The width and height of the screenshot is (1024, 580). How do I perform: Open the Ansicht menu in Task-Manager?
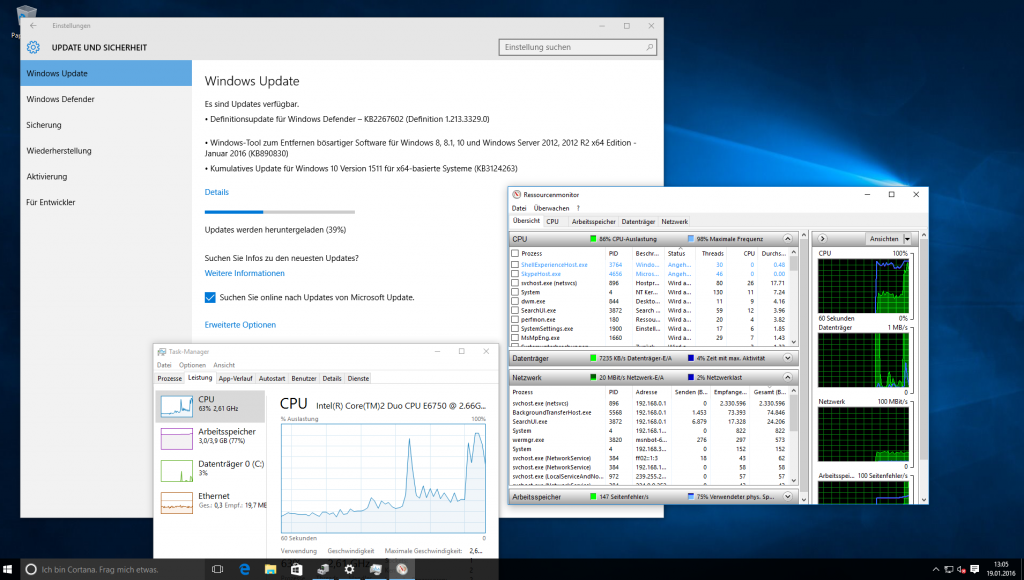(x=224, y=365)
